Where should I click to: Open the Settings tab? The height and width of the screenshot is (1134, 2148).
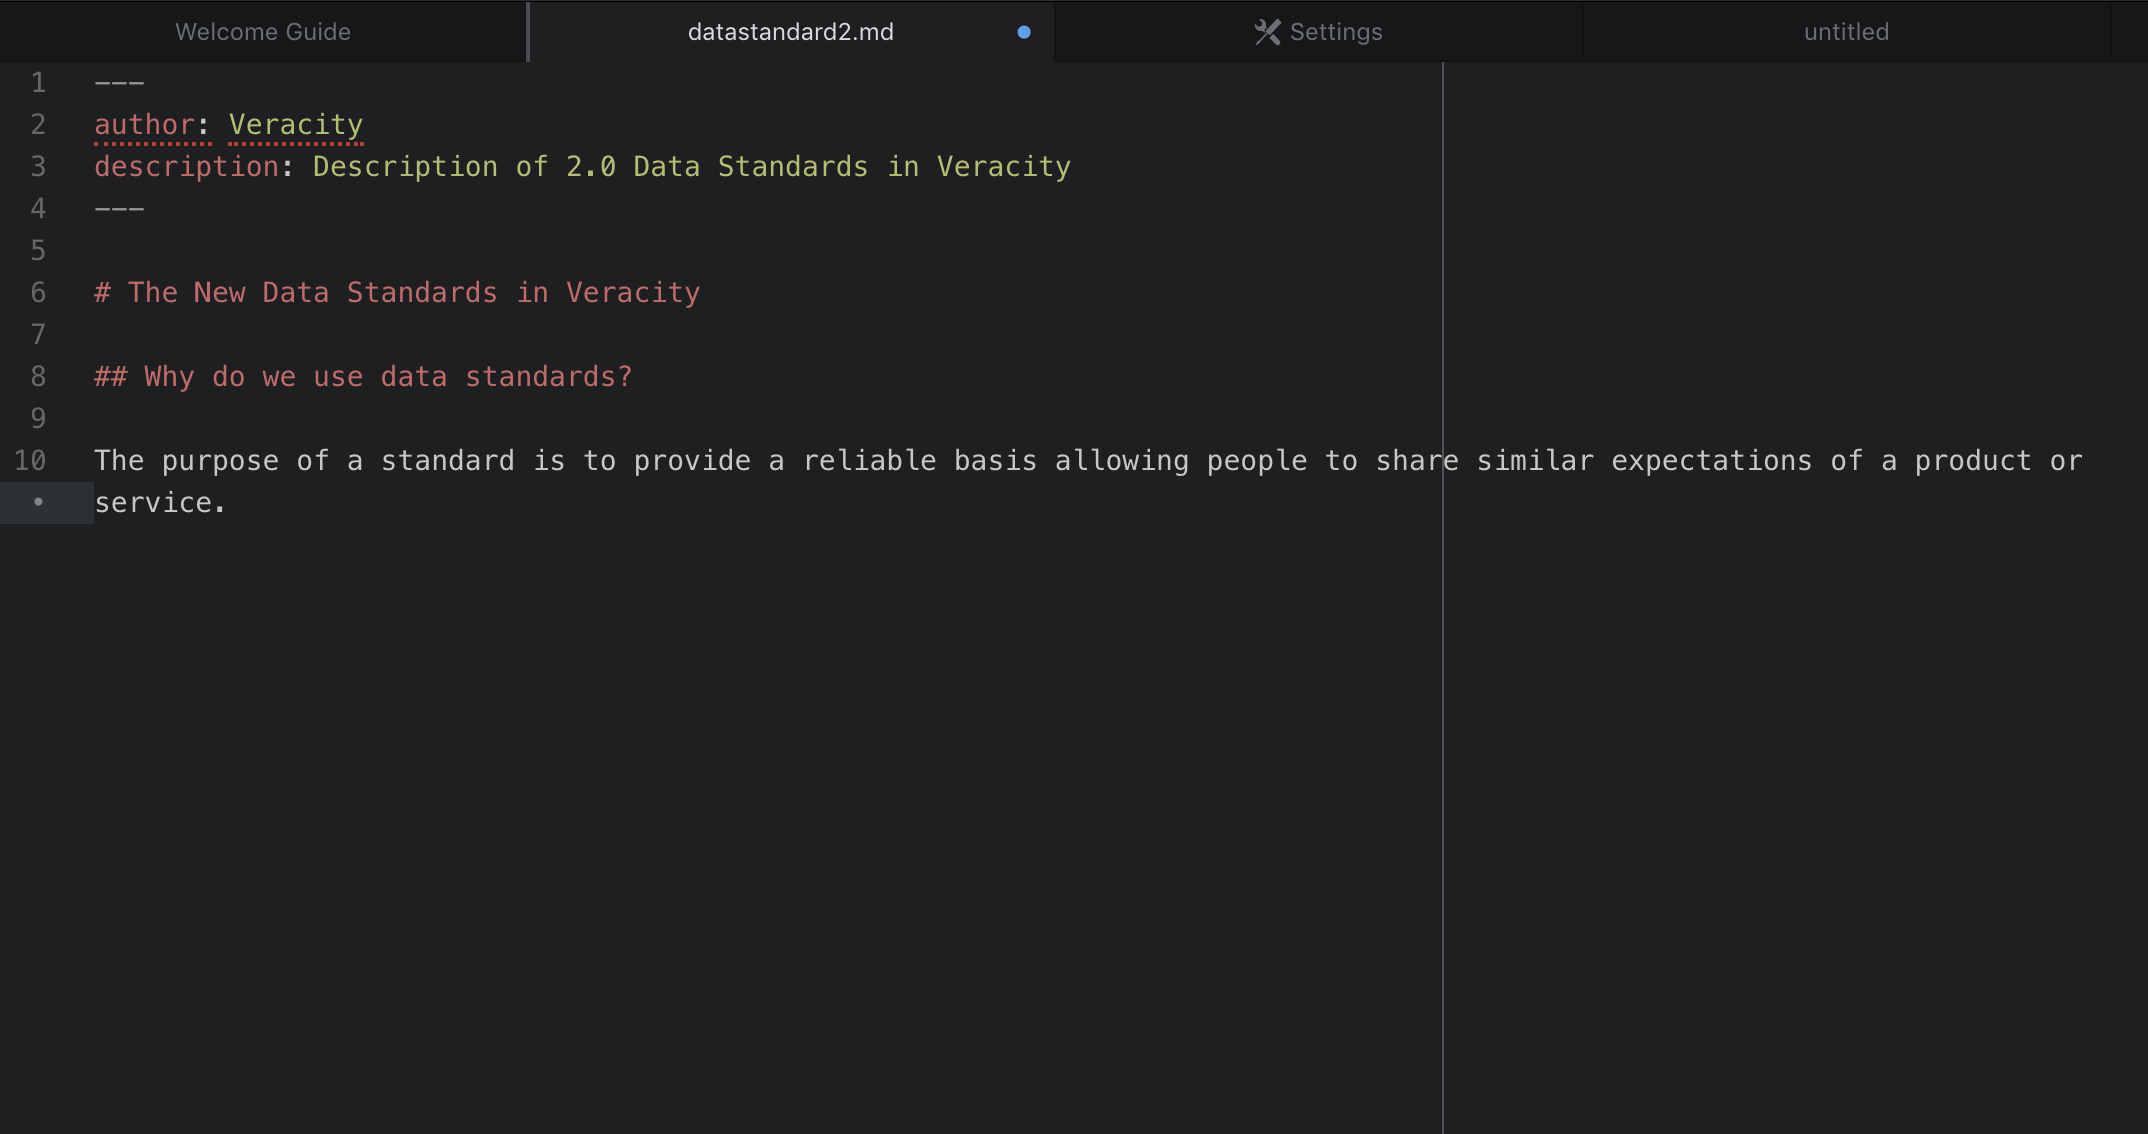(1318, 32)
